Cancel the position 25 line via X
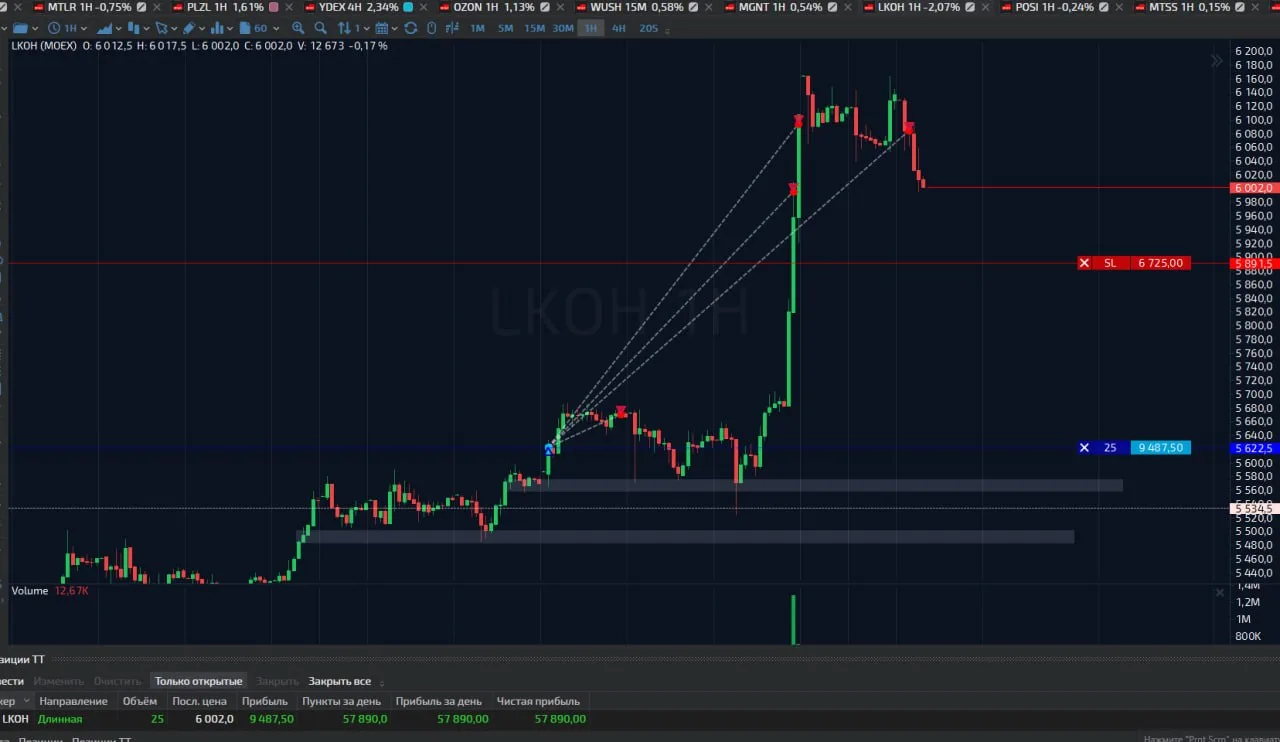This screenshot has height=742, width=1280. tap(1084, 448)
